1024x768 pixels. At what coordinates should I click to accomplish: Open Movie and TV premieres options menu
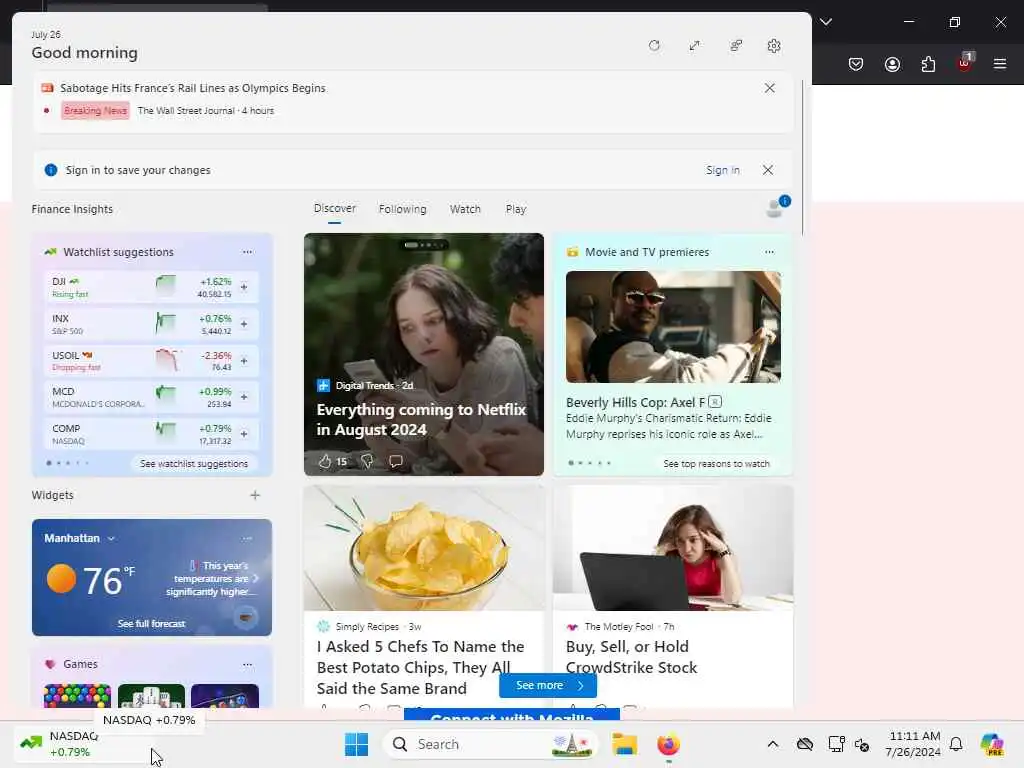(x=769, y=252)
